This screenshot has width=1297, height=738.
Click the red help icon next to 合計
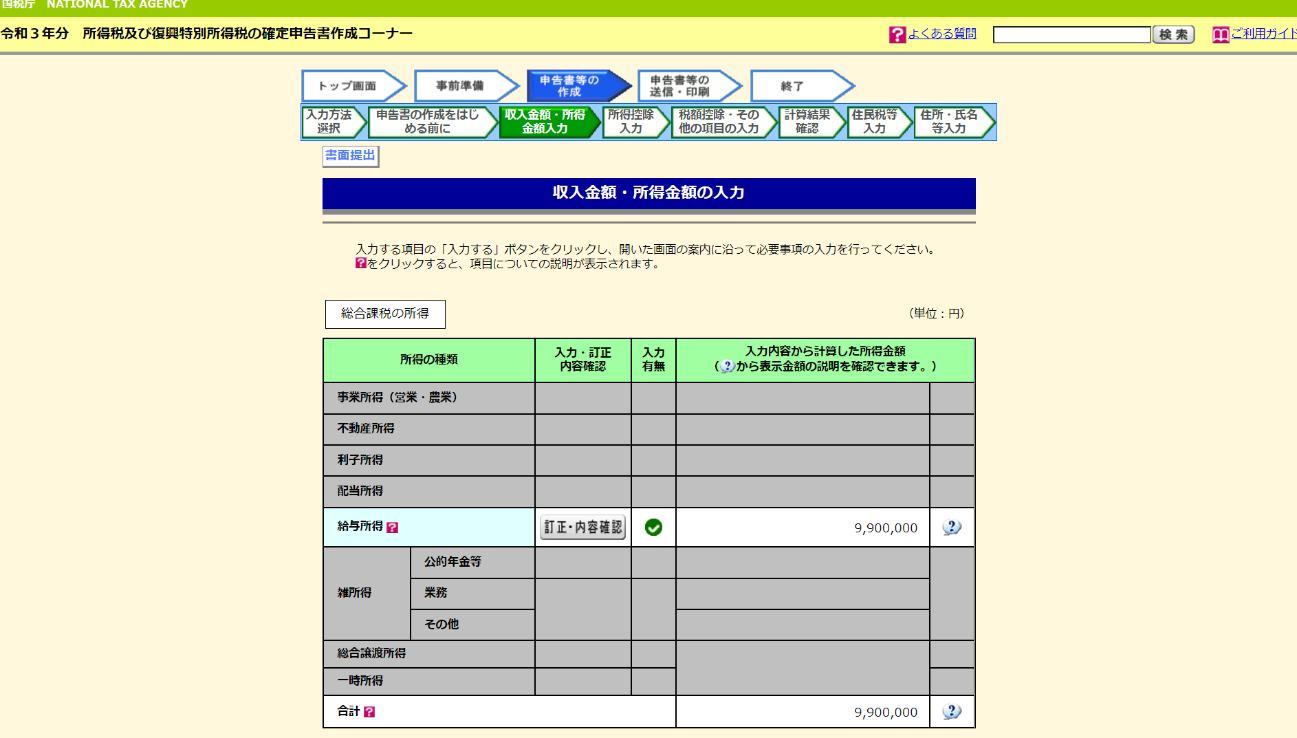[369, 712]
